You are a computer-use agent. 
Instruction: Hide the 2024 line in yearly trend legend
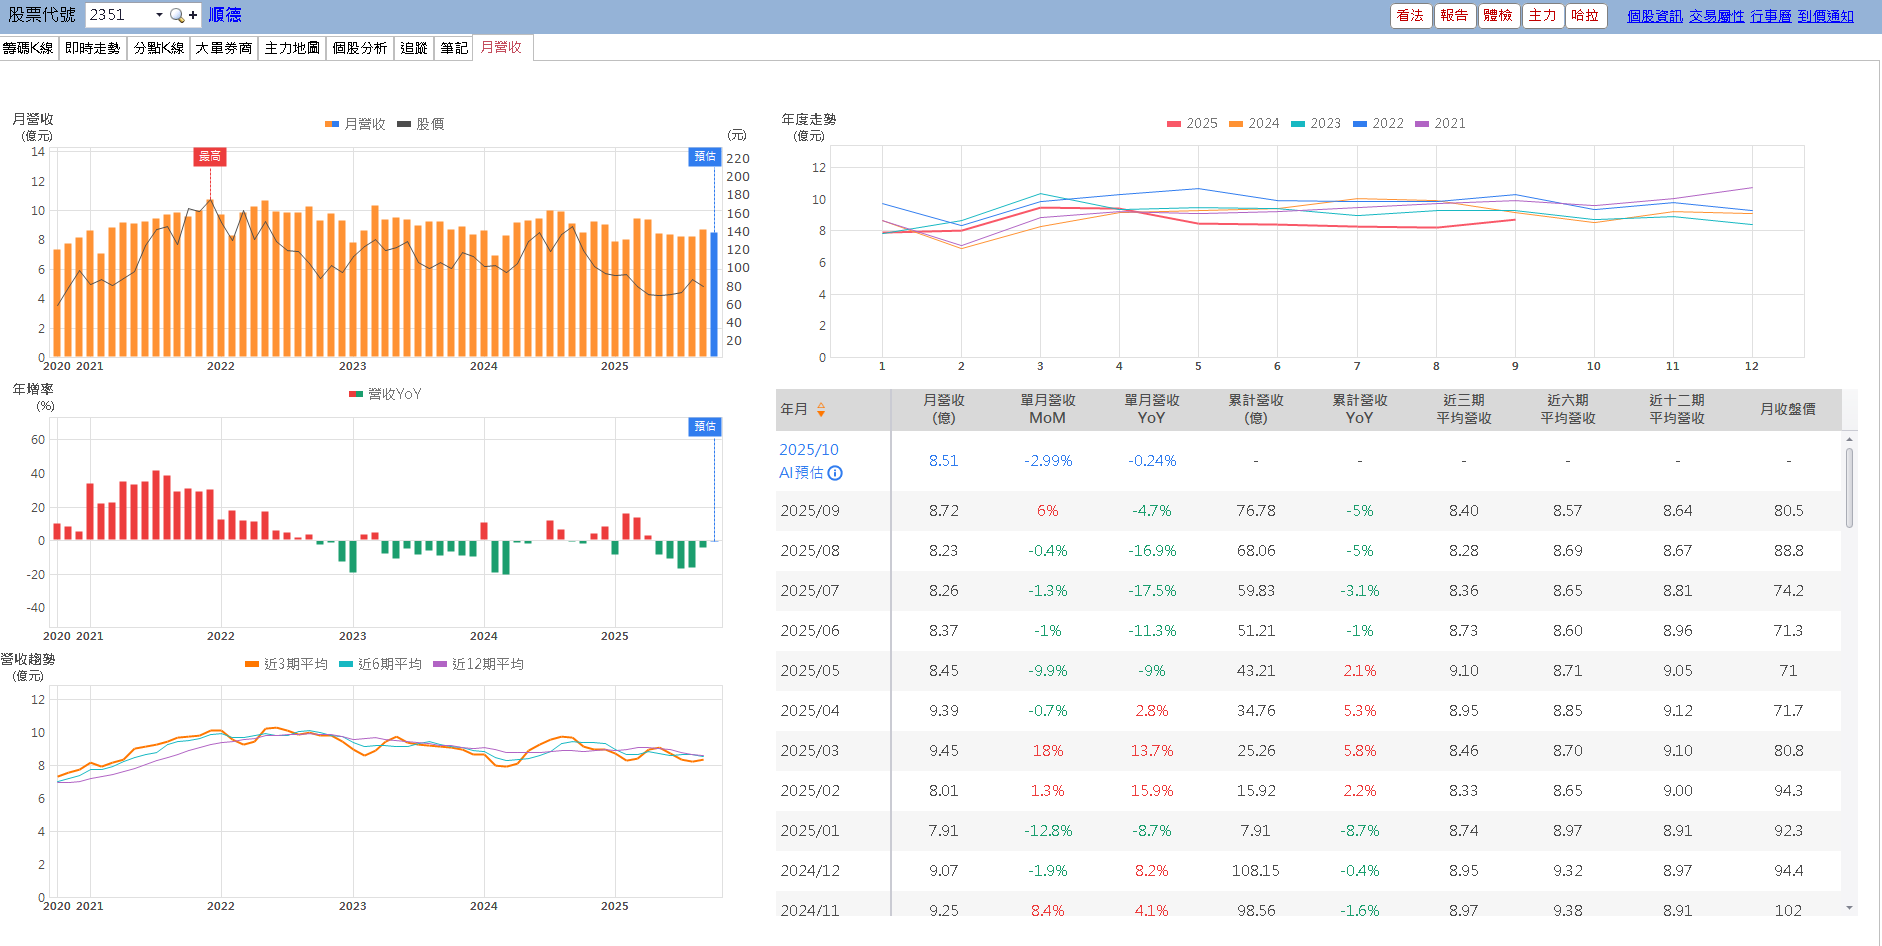click(x=1263, y=123)
